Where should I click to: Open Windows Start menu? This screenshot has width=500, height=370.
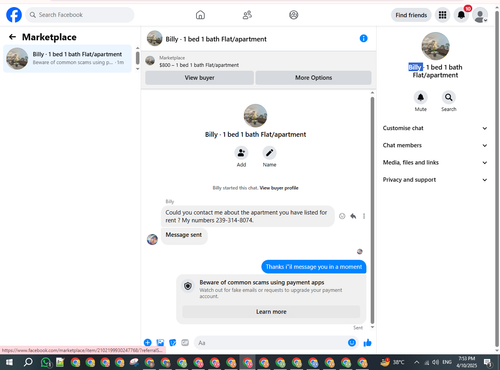coord(10,362)
